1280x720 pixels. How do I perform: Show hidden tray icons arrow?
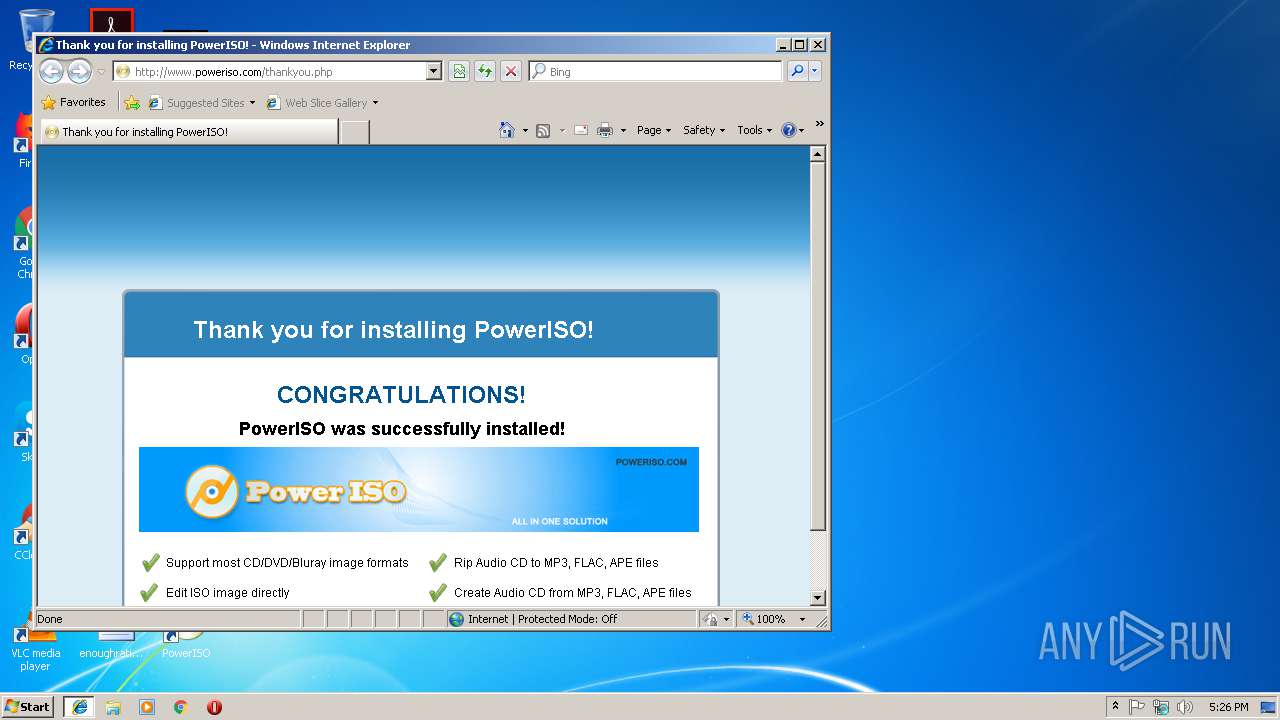tap(1115, 706)
